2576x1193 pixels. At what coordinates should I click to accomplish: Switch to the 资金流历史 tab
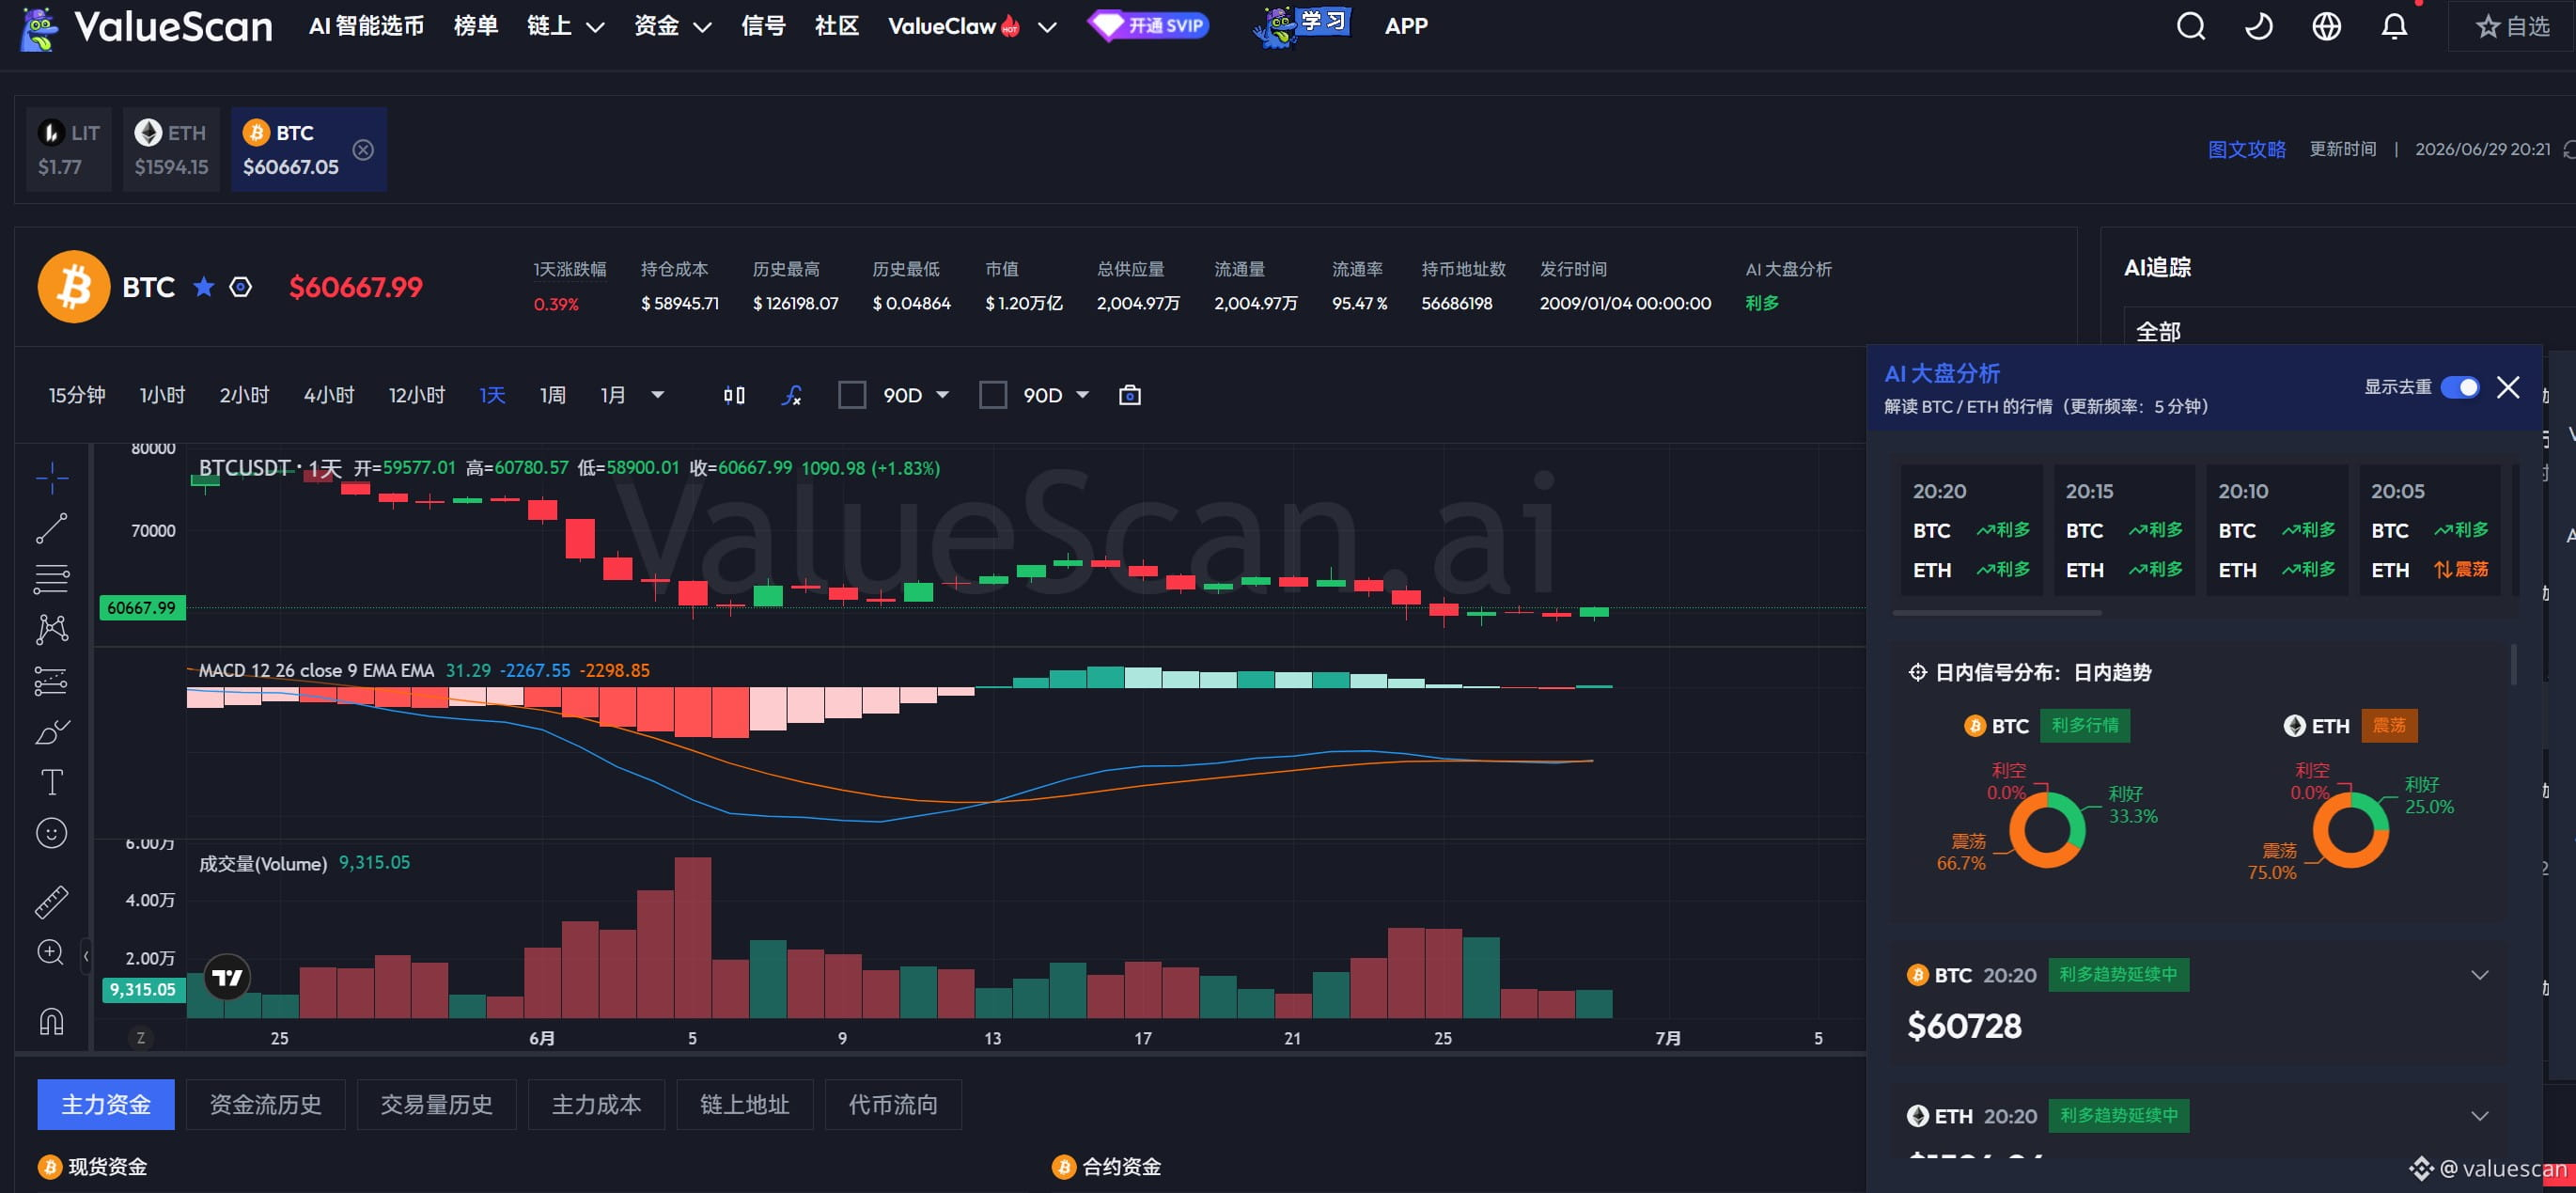265,1104
